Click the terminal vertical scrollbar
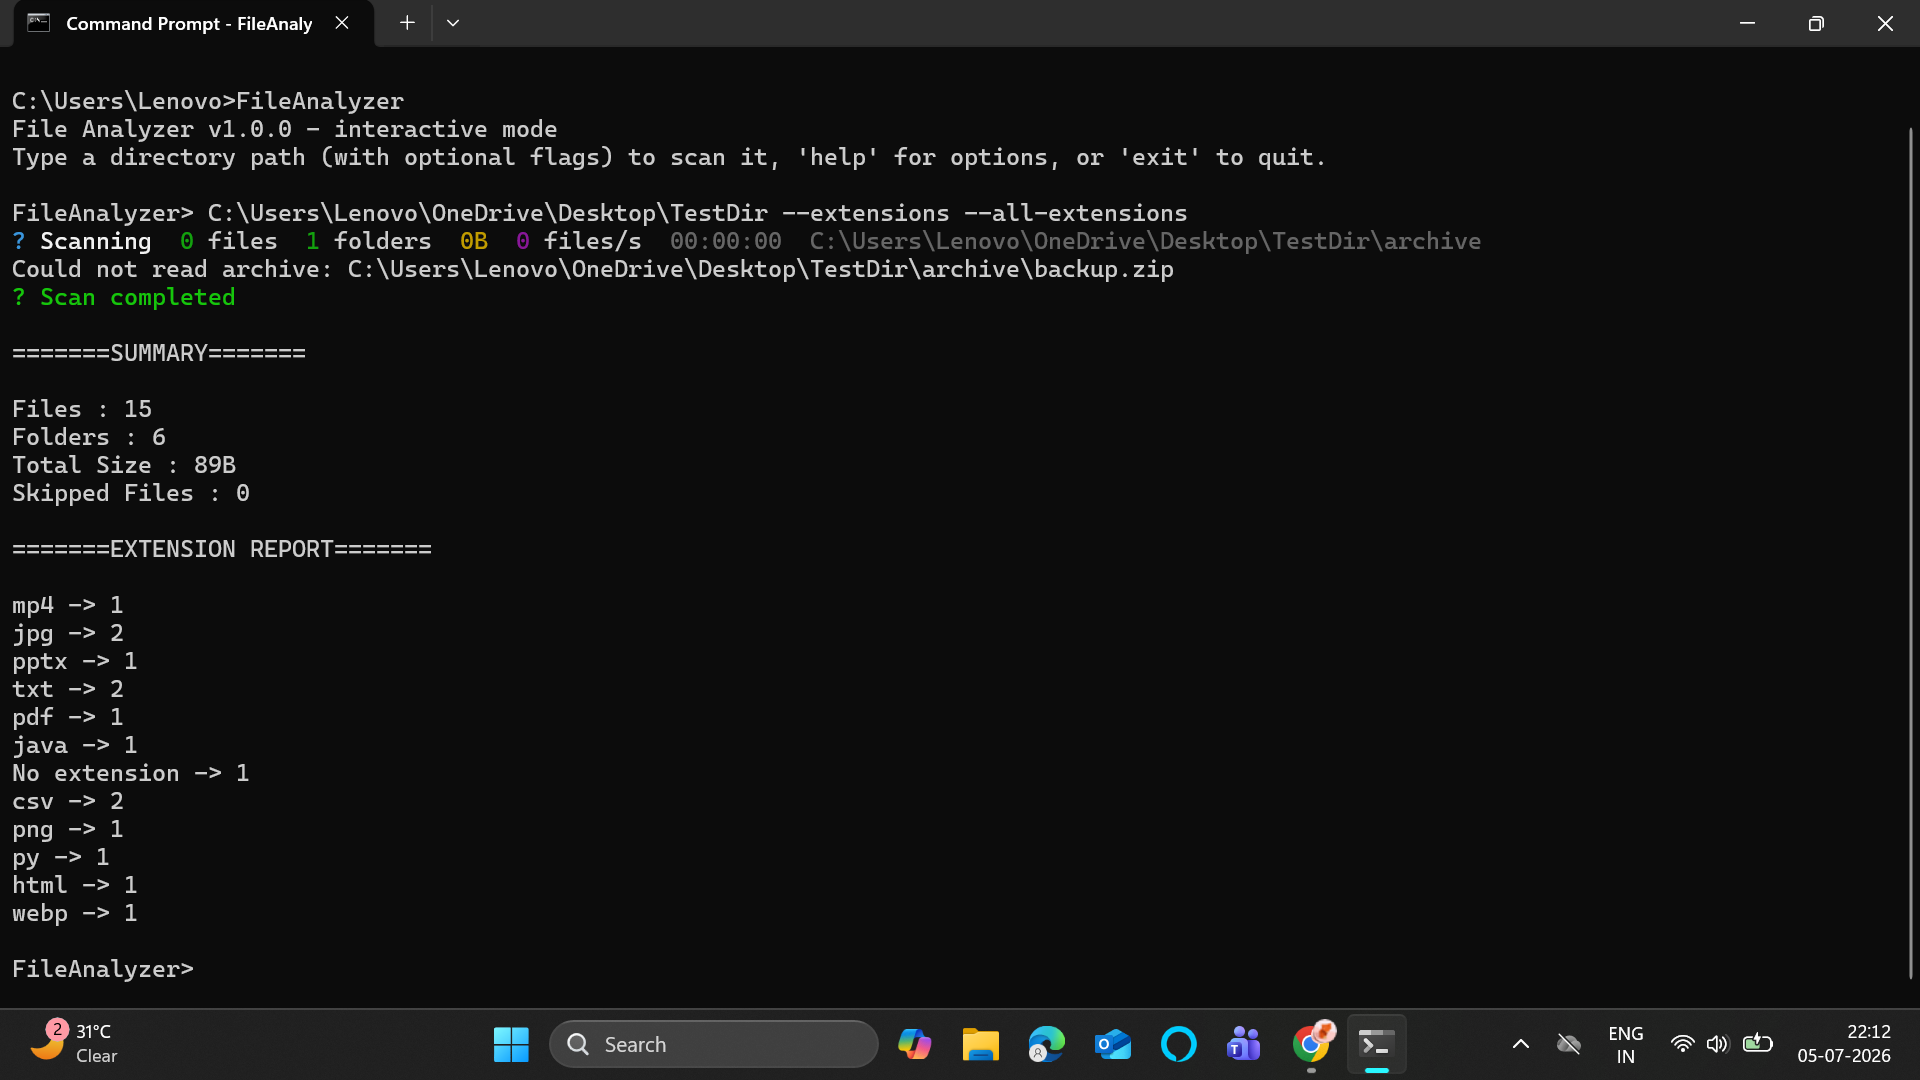The height and width of the screenshot is (1080, 1920). [1910, 552]
